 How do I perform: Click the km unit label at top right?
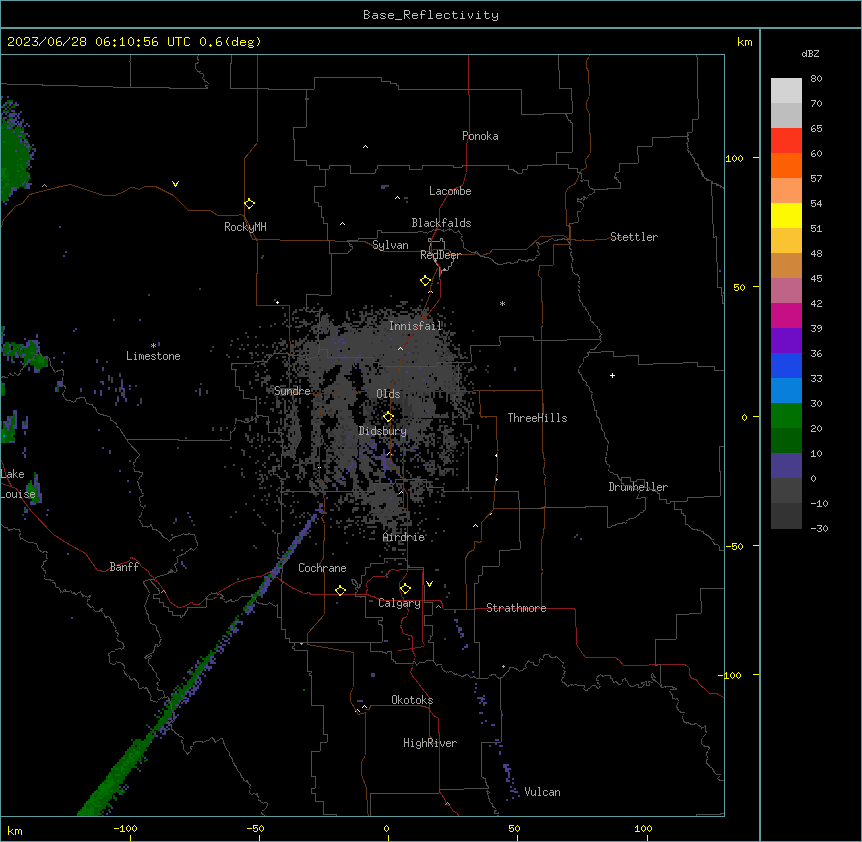[744, 42]
